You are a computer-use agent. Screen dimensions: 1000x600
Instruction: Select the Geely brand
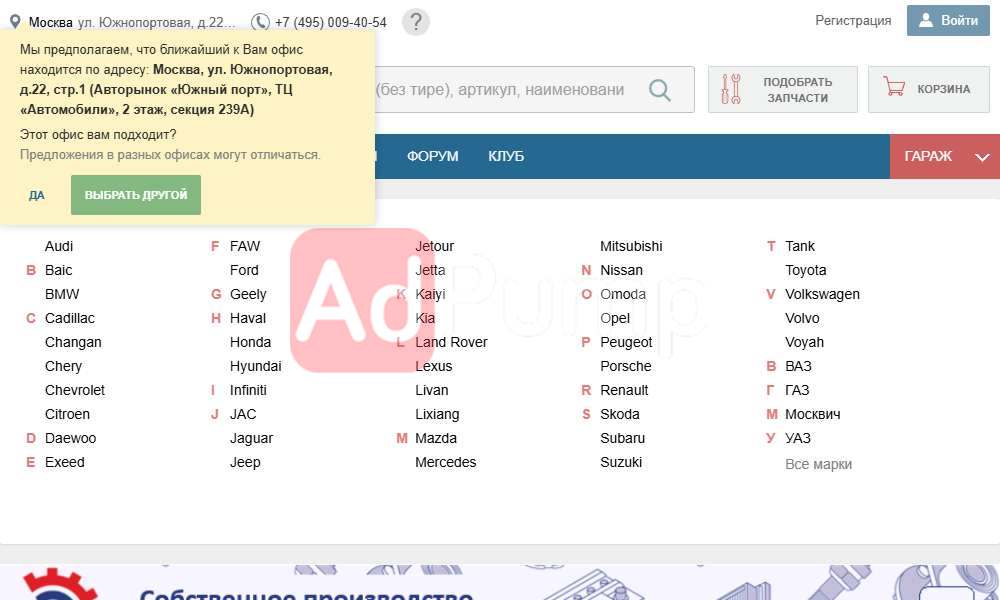coord(248,295)
